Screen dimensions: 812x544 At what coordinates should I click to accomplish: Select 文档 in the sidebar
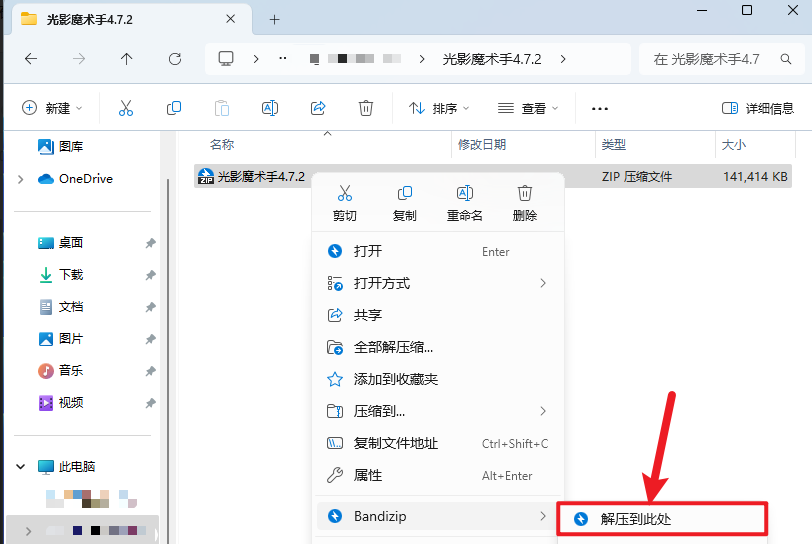tap(70, 307)
